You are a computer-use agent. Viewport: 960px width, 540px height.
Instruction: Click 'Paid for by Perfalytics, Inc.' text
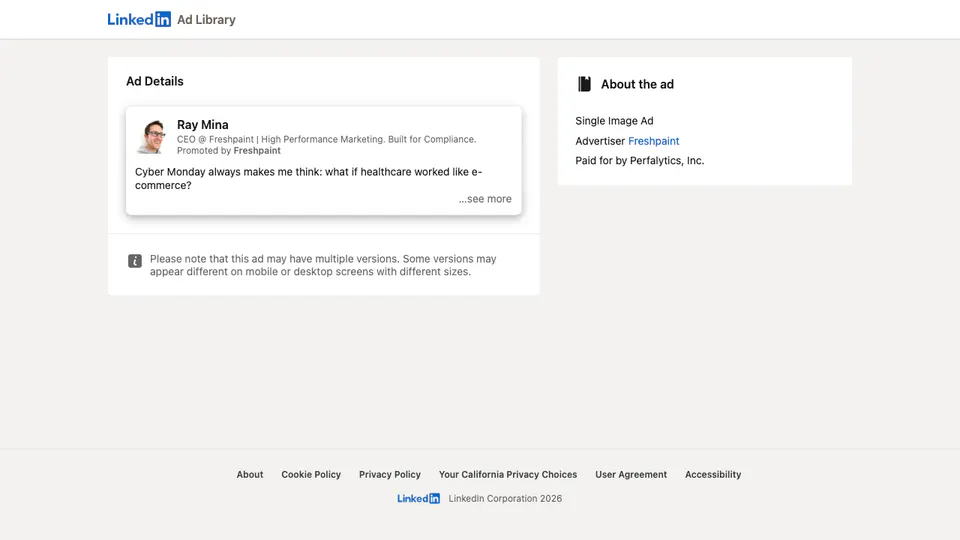tap(640, 160)
